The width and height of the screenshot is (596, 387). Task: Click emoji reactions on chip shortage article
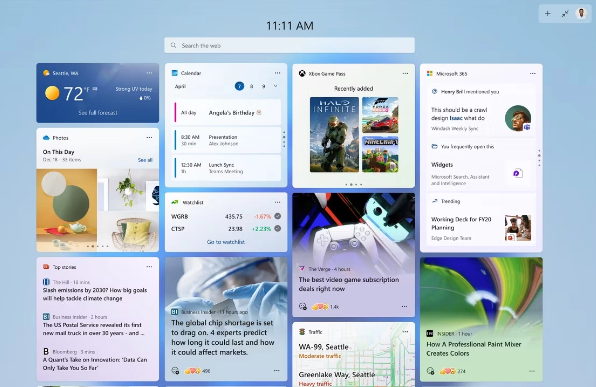coord(193,371)
